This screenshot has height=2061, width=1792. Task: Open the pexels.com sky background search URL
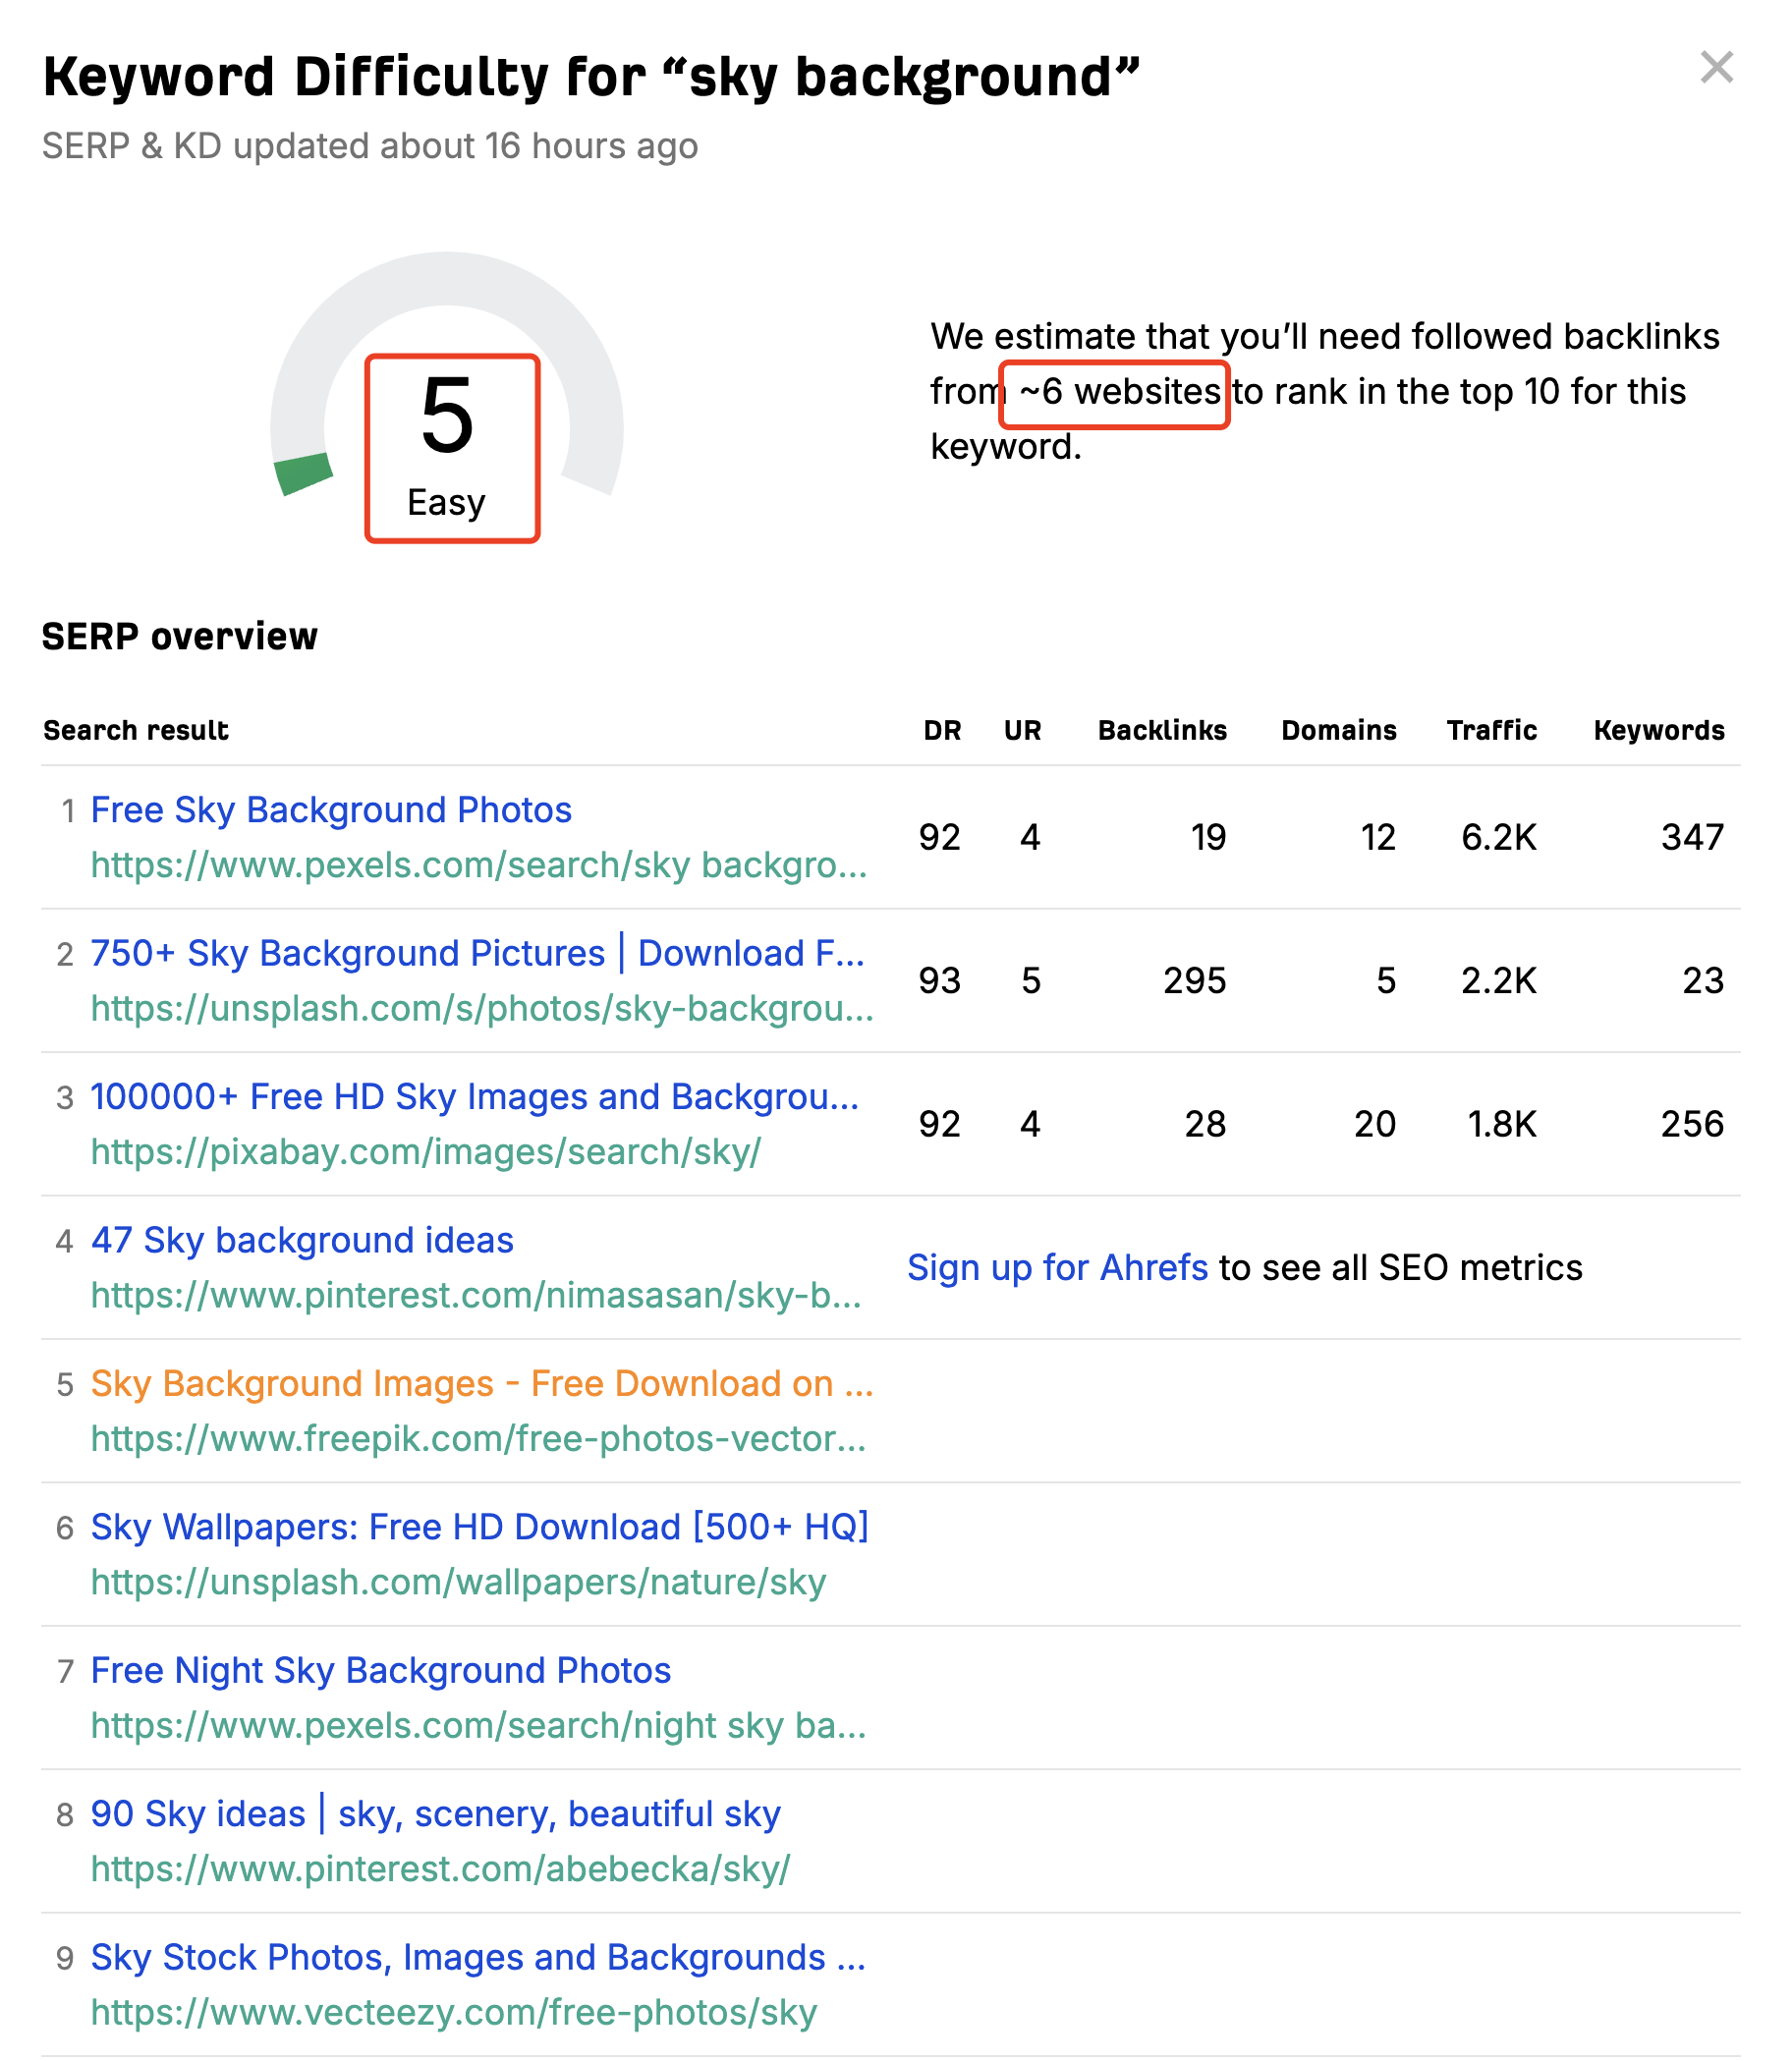pos(479,864)
